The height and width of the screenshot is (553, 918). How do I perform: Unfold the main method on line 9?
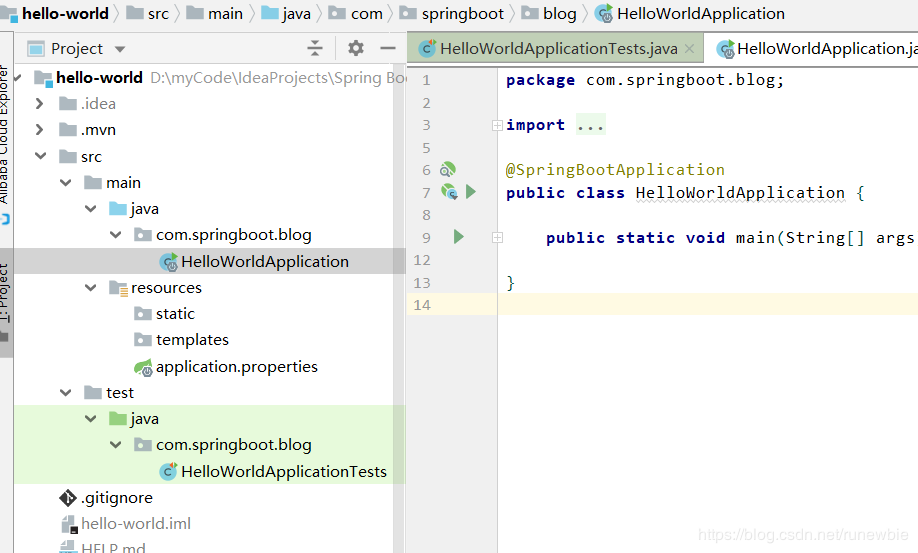pos(497,238)
